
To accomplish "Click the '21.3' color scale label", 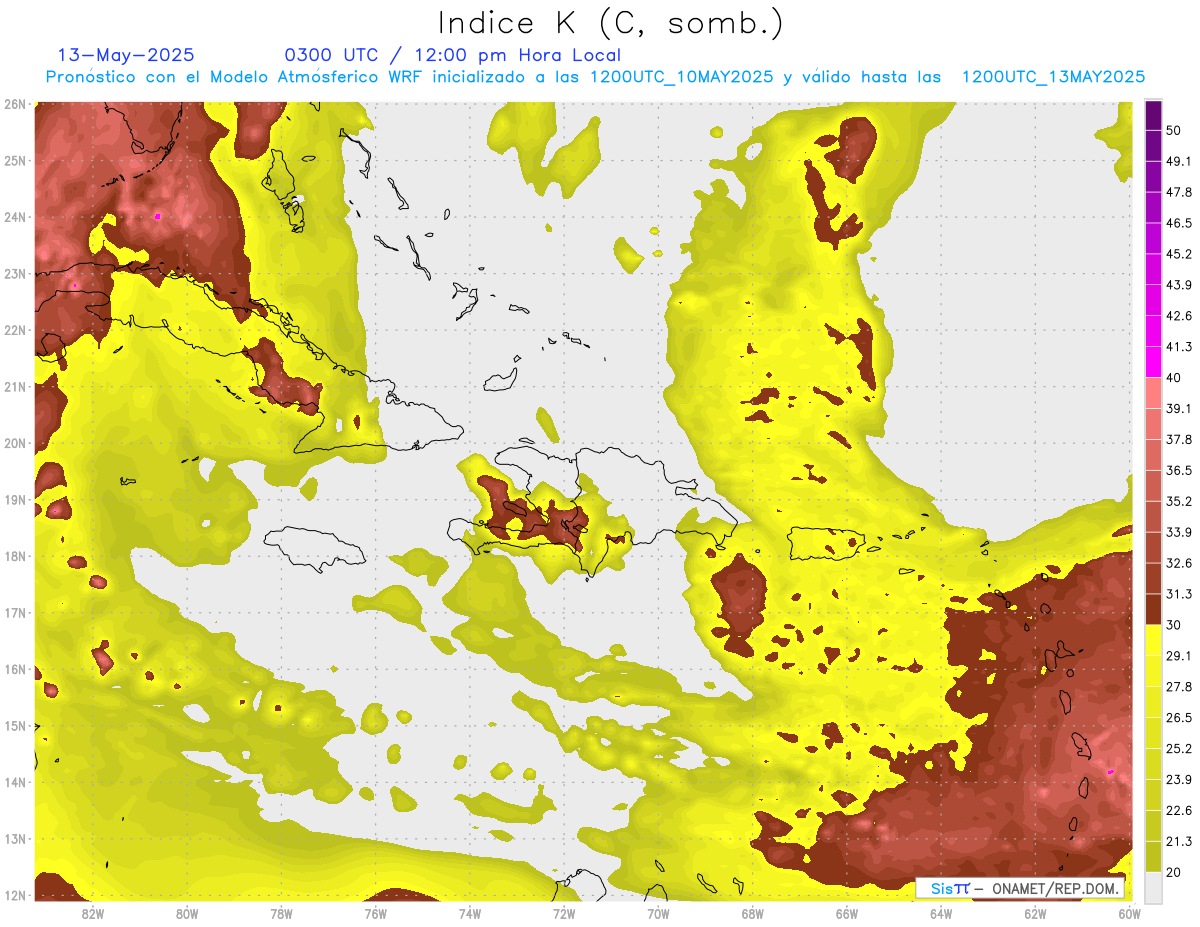I will click(x=1179, y=841).
